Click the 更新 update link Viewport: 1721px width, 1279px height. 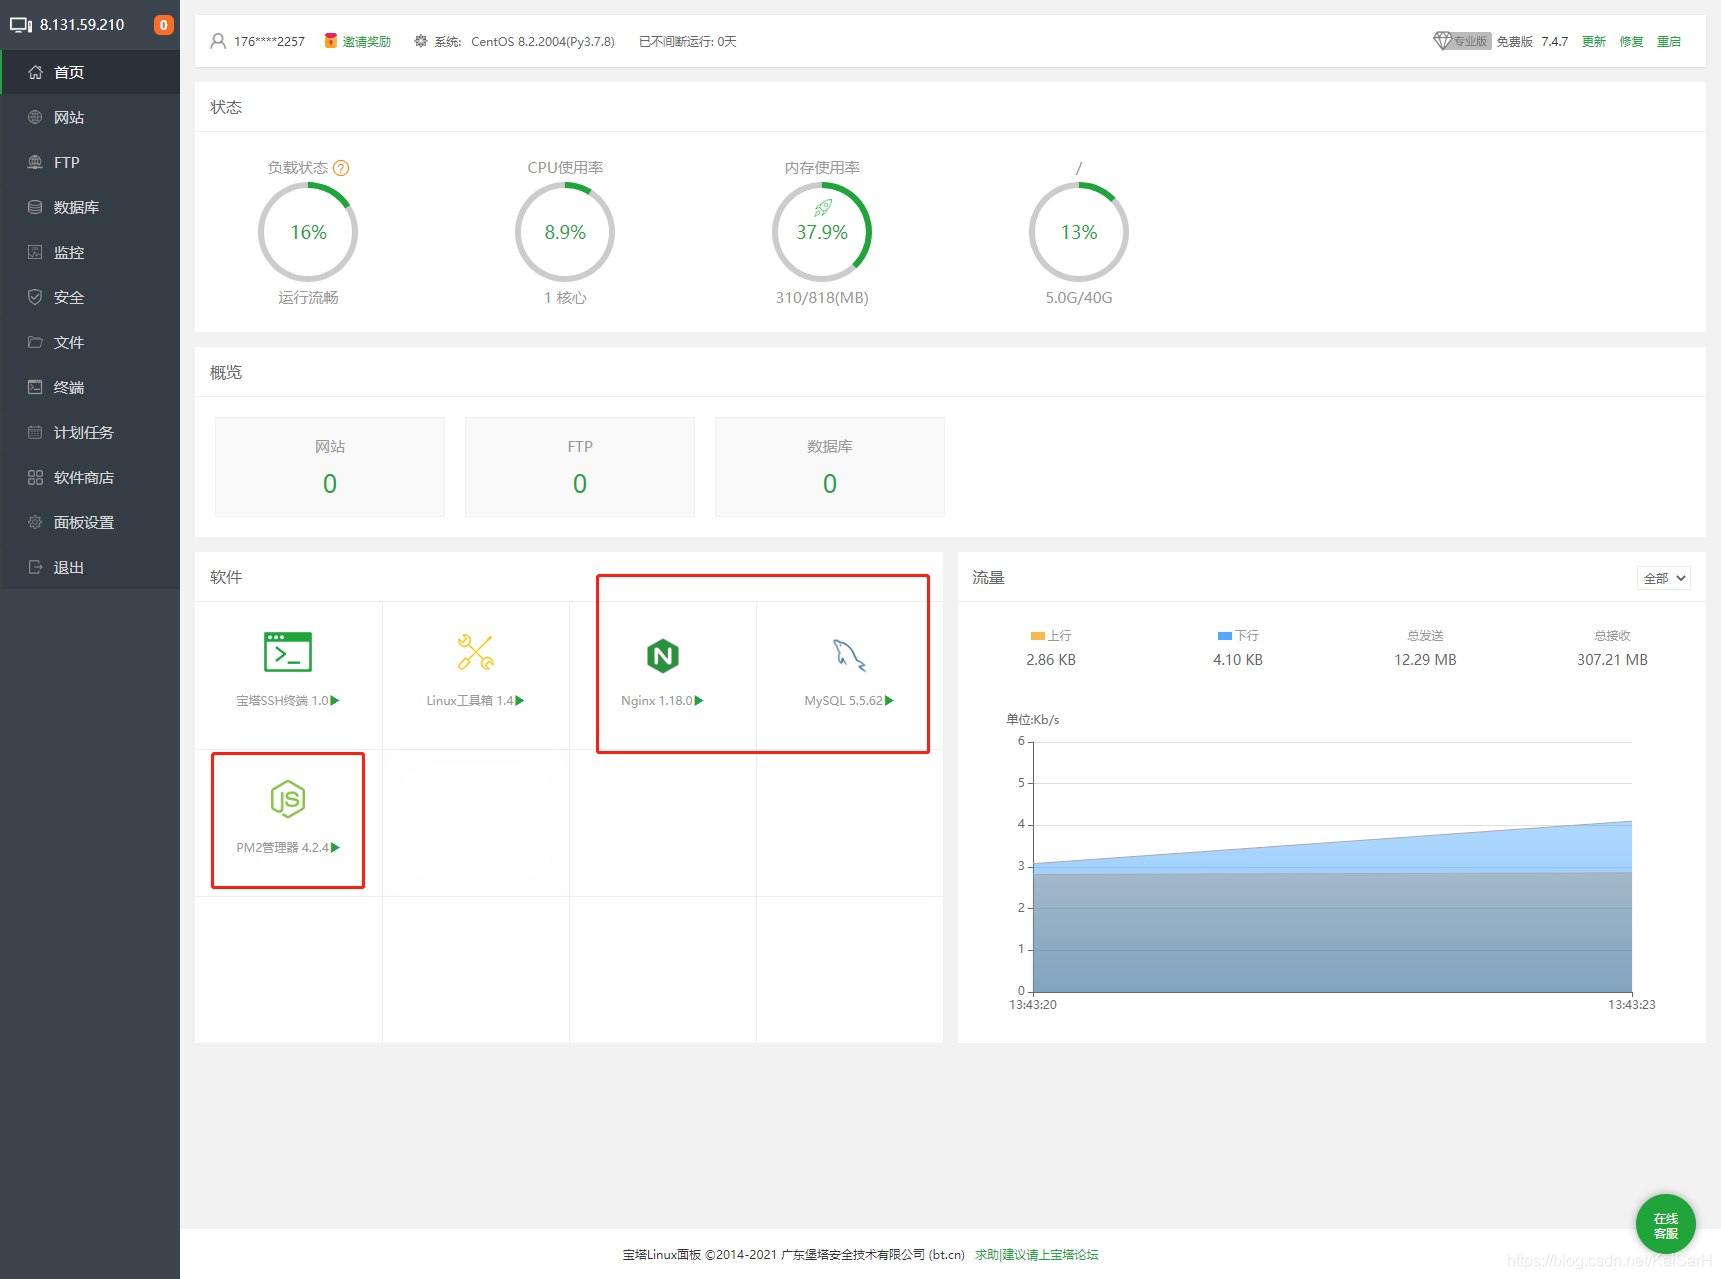click(1594, 41)
